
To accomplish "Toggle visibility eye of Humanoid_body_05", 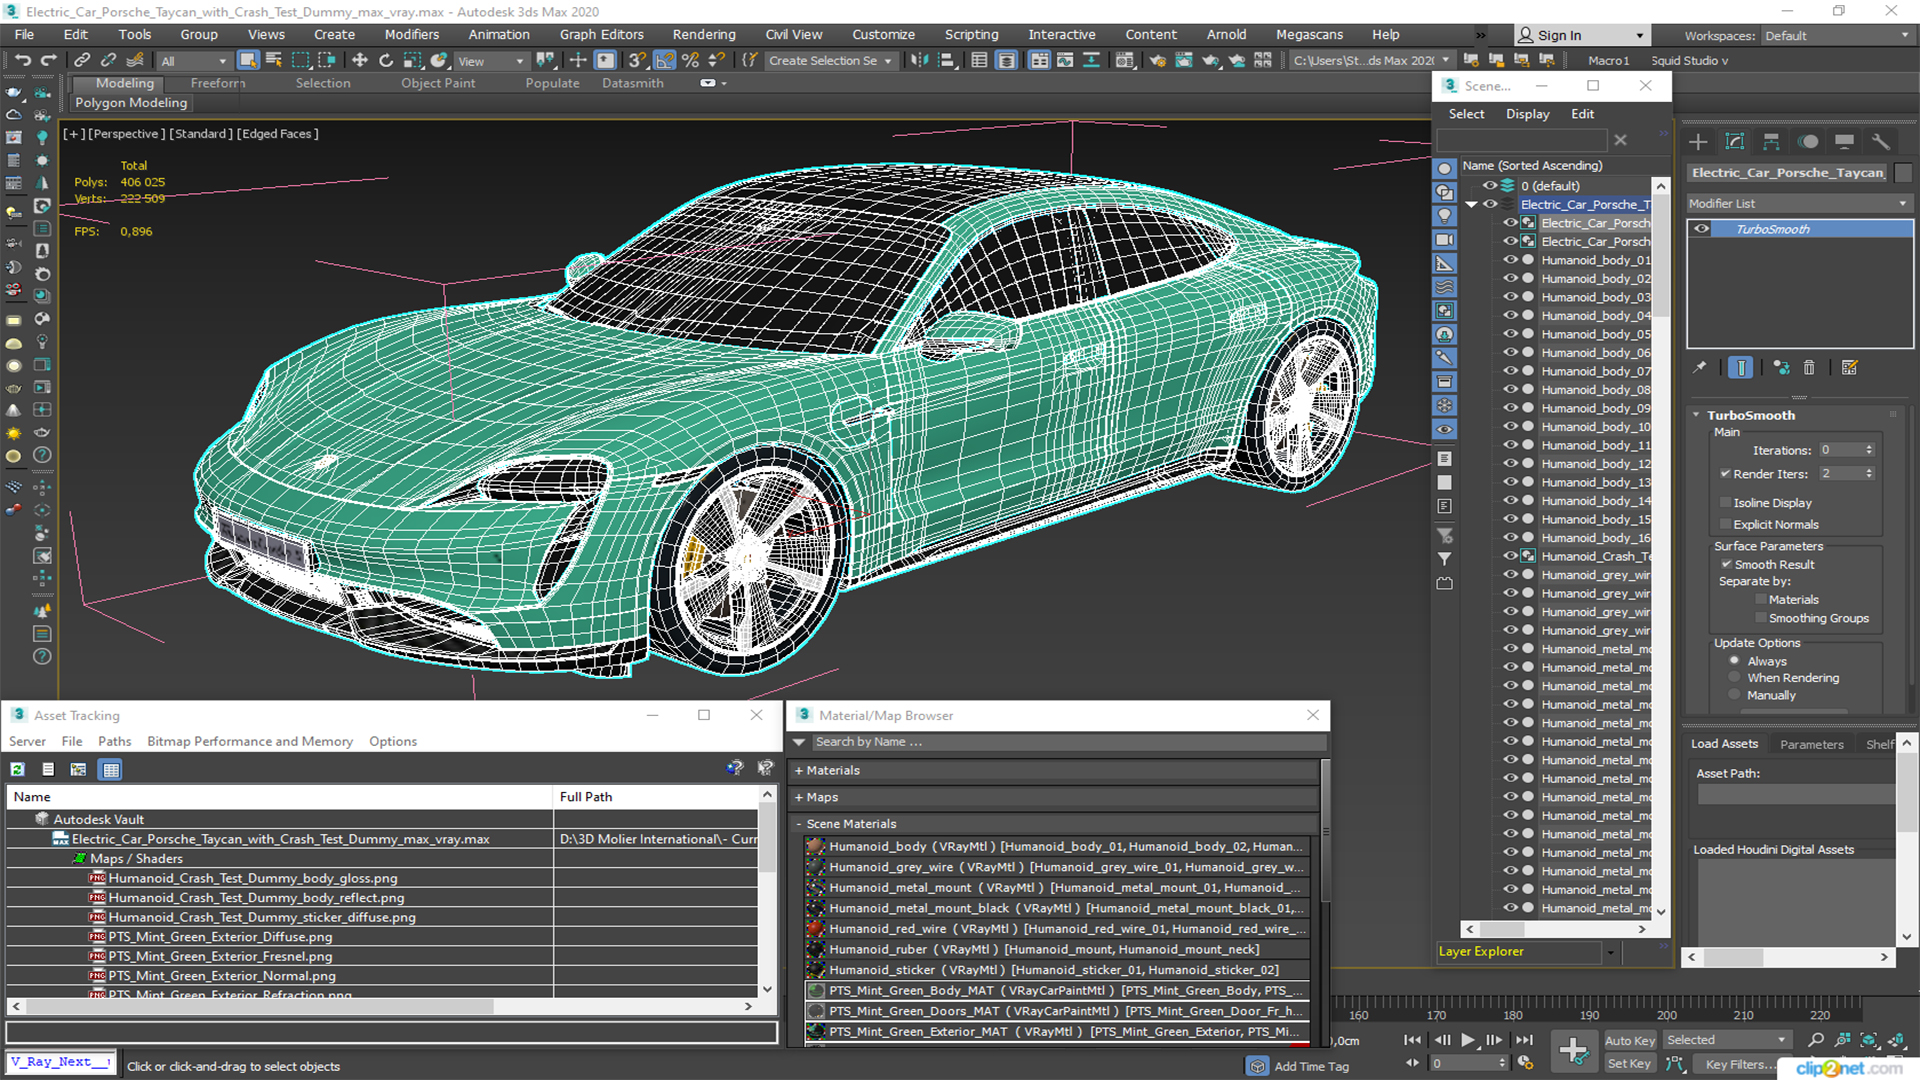I will [x=1510, y=334].
